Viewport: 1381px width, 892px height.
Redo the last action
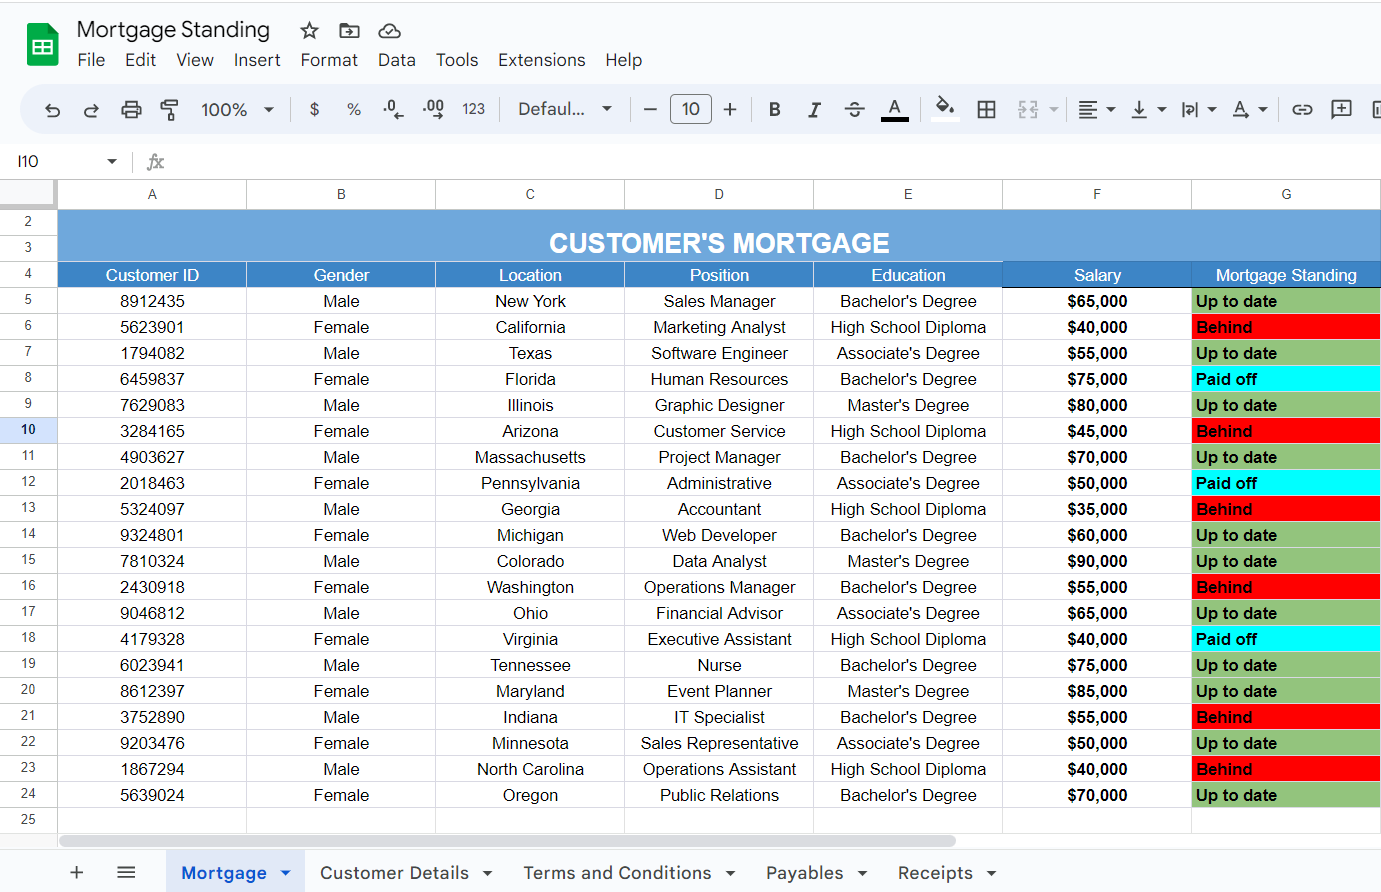[x=91, y=110]
